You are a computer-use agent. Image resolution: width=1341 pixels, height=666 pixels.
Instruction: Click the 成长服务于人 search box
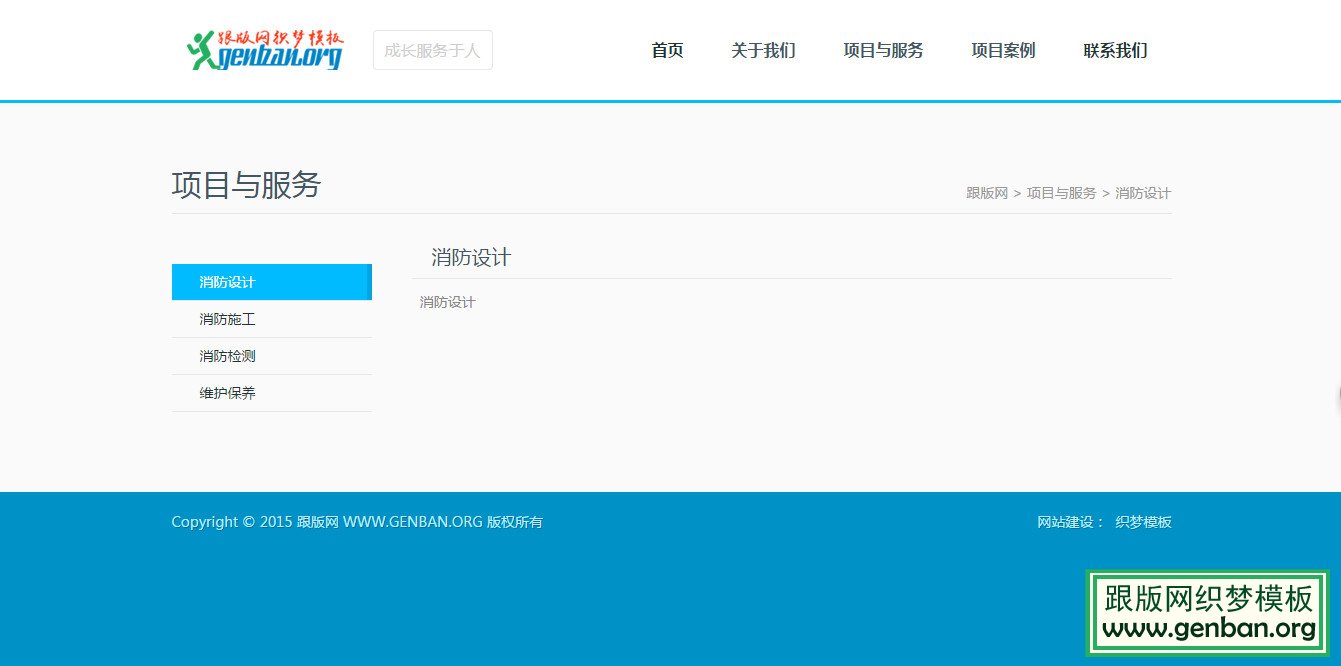click(x=432, y=49)
